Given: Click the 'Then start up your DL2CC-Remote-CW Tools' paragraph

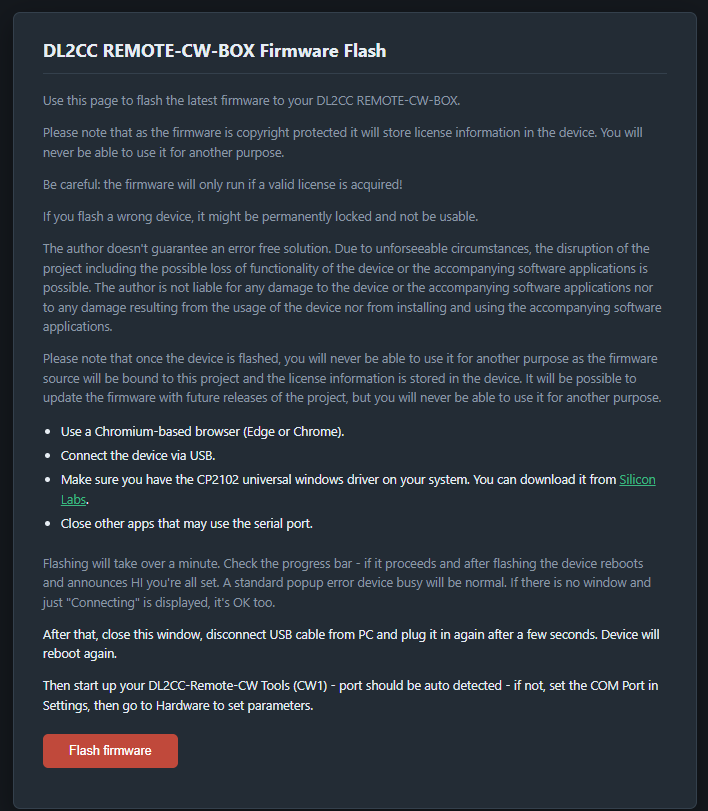Looking at the screenshot, I should (351, 696).
